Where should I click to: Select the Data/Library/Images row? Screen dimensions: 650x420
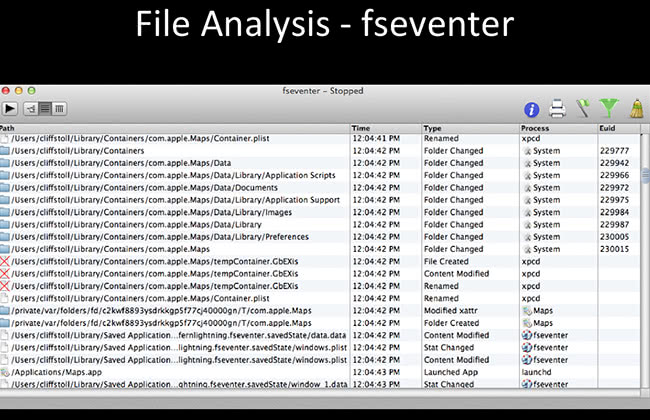click(320, 212)
